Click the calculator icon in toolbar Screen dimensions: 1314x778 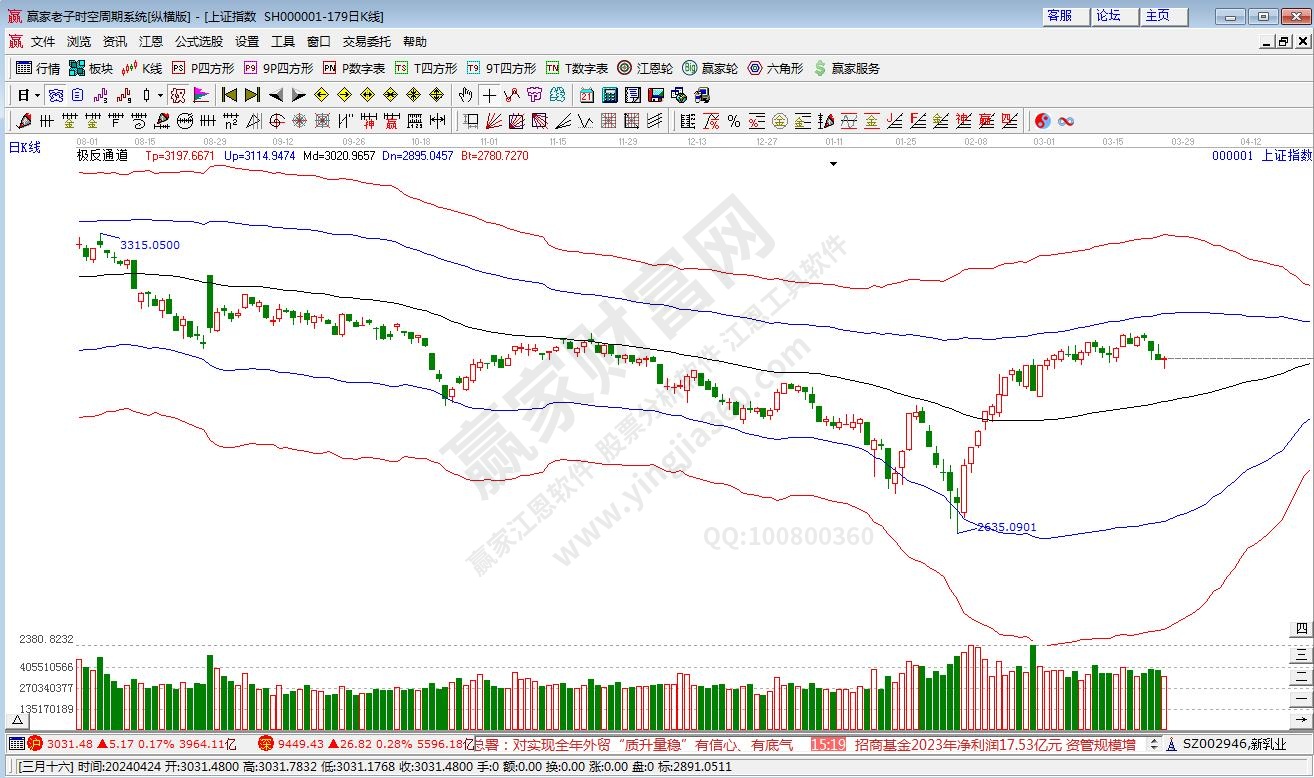point(609,95)
